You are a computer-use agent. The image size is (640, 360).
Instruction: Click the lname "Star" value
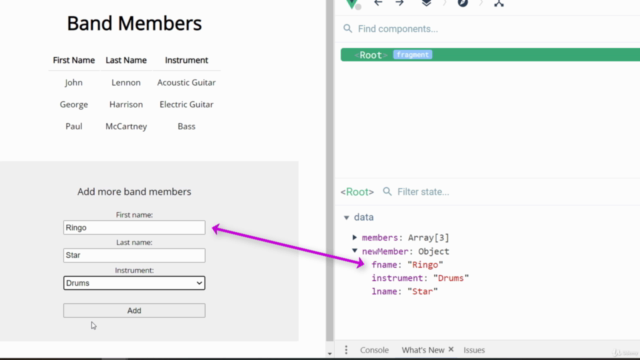tap(422, 291)
